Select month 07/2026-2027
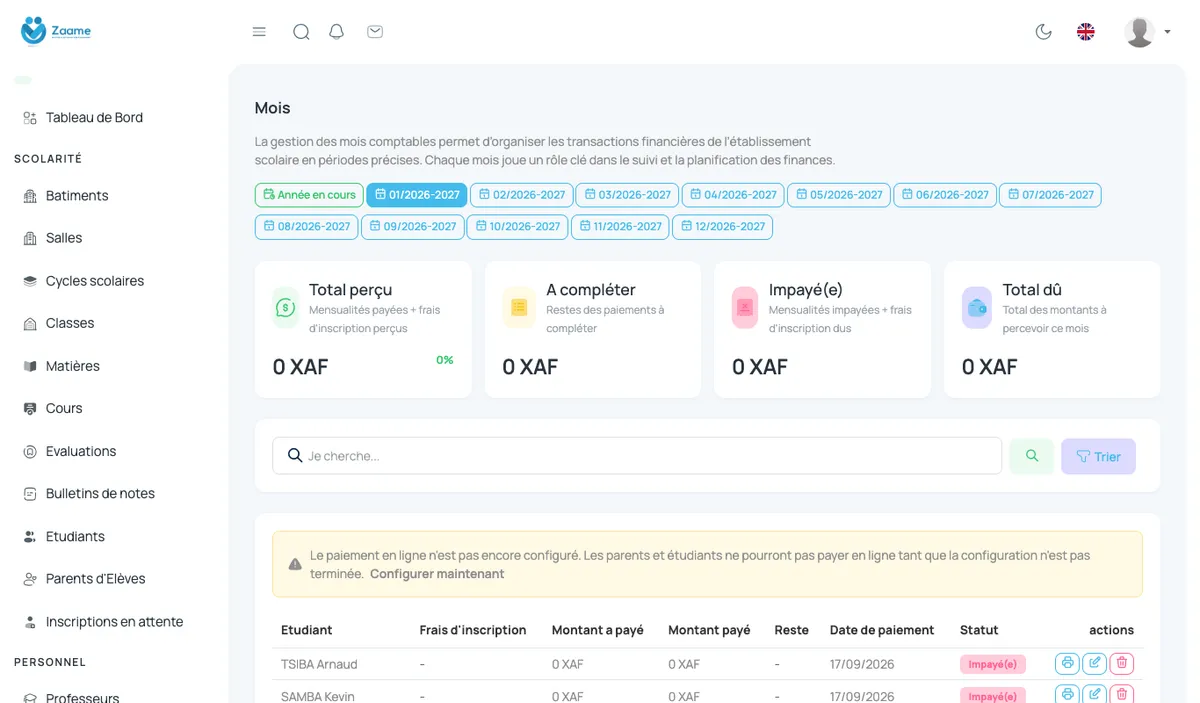 click(1050, 195)
